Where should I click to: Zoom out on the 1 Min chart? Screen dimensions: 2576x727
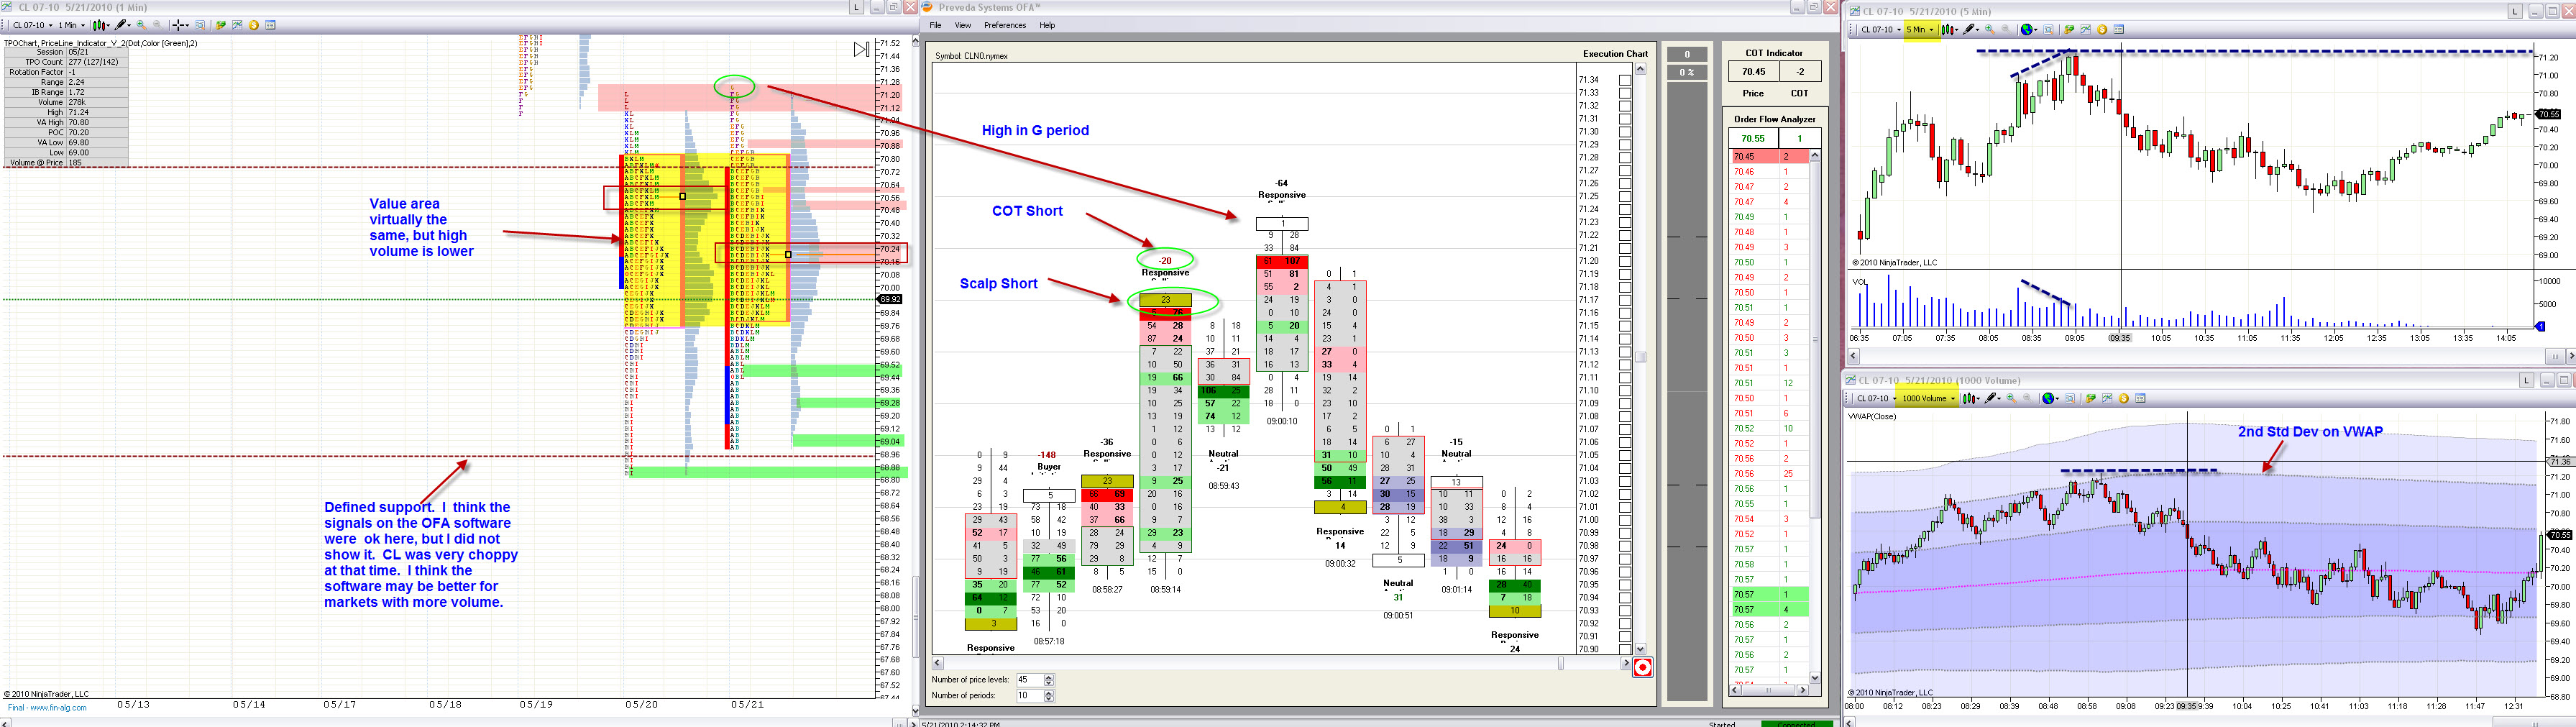pos(157,25)
